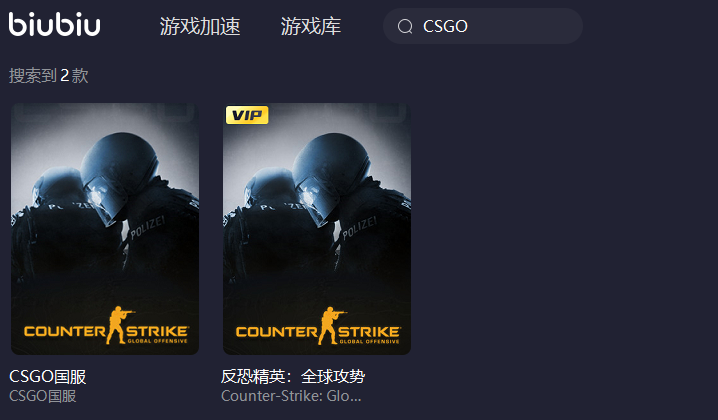Screen dimensions: 718x420
Task: Focus the search field containing CSGO
Action: [x=483, y=26]
